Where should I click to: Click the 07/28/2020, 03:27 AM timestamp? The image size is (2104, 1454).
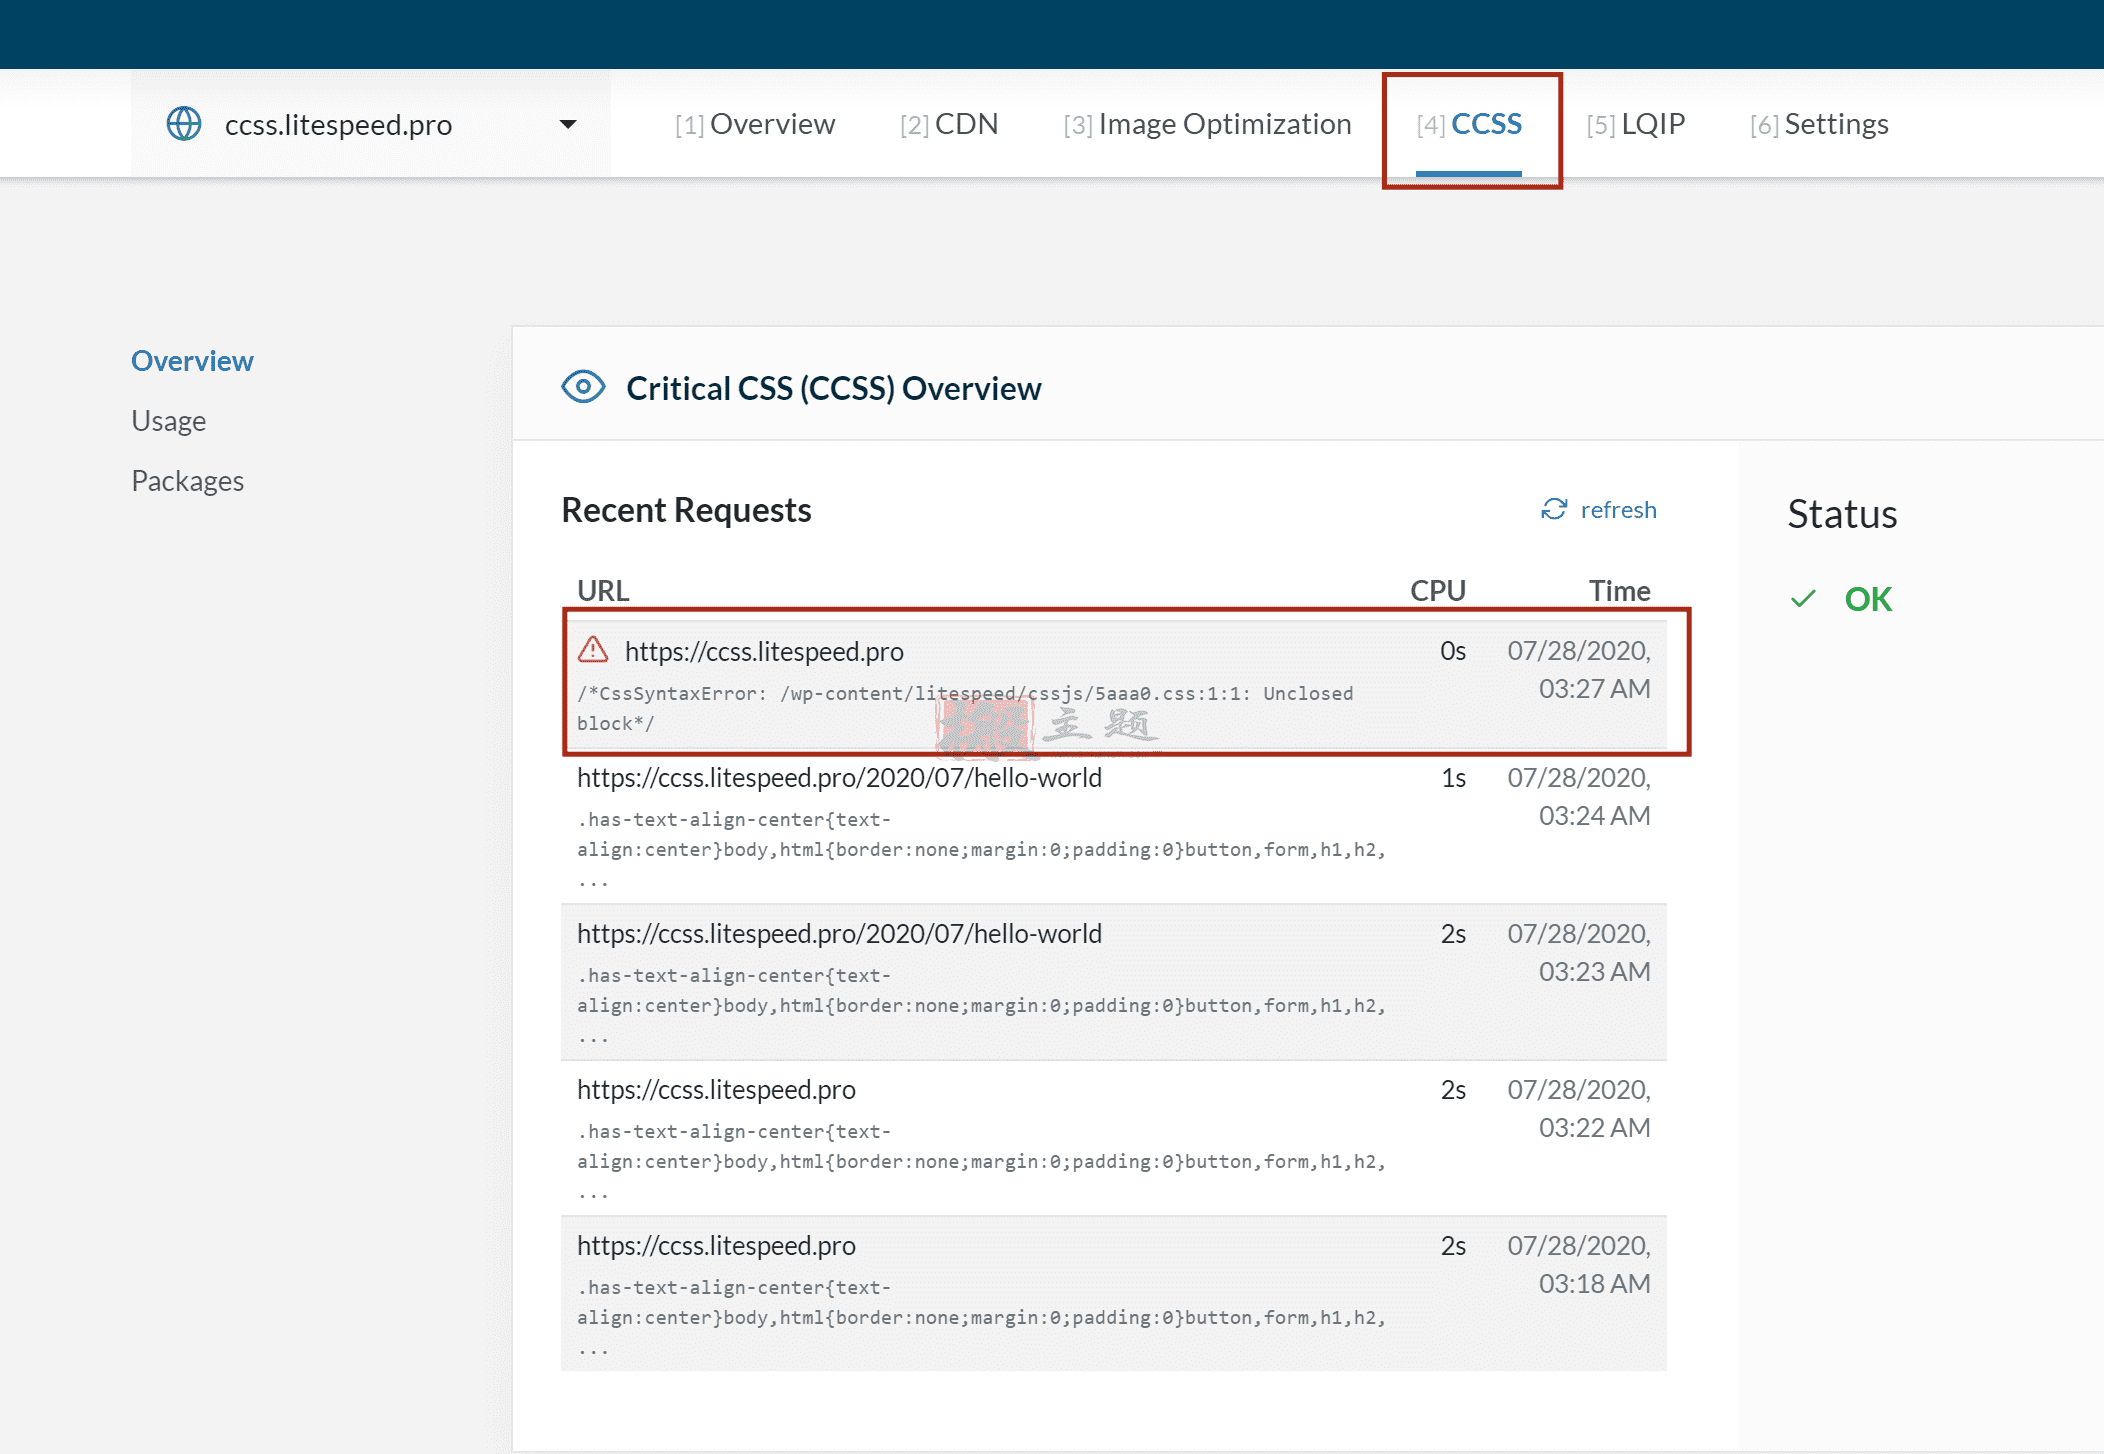[x=1579, y=669]
